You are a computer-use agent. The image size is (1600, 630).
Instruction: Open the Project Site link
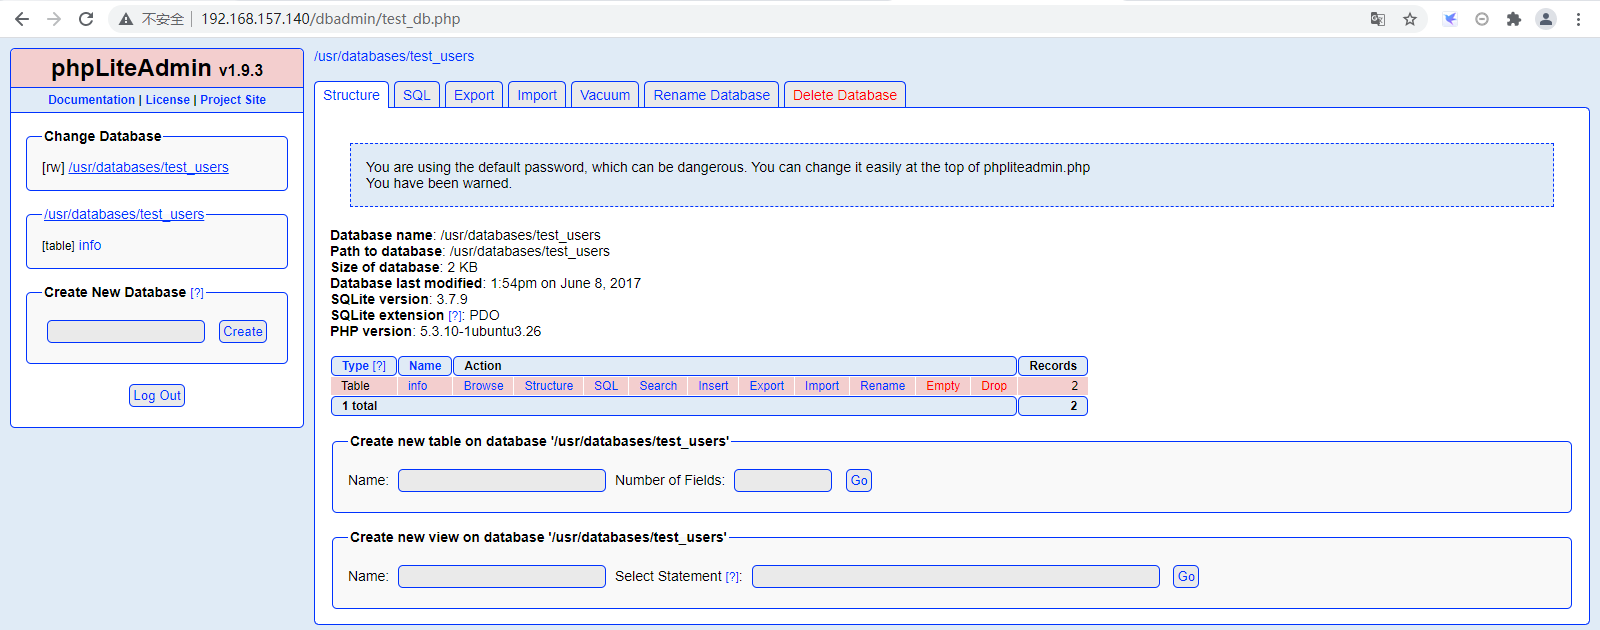coord(233,100)
